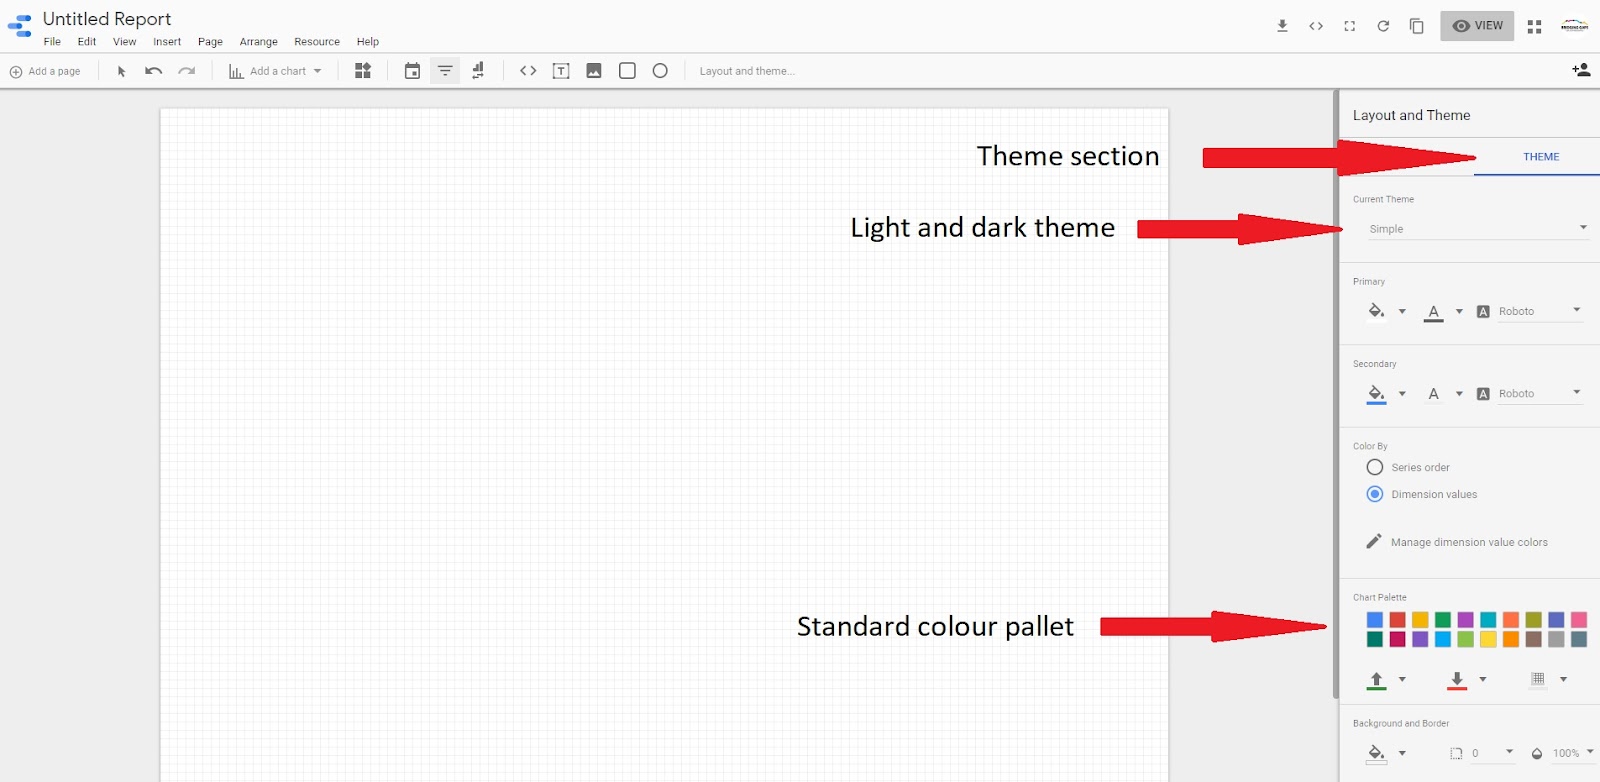Screen dimensions: 1600x782
Task: Open the Arrange menu
Action: pyautogui.click(x=258, y=42)
